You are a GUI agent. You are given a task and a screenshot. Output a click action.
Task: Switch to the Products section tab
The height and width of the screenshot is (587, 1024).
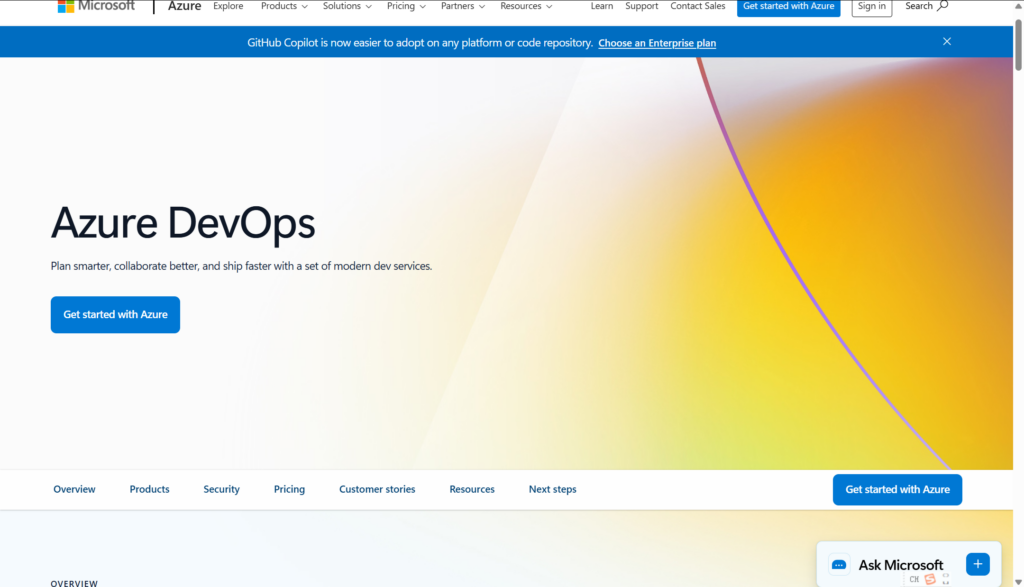149,489
